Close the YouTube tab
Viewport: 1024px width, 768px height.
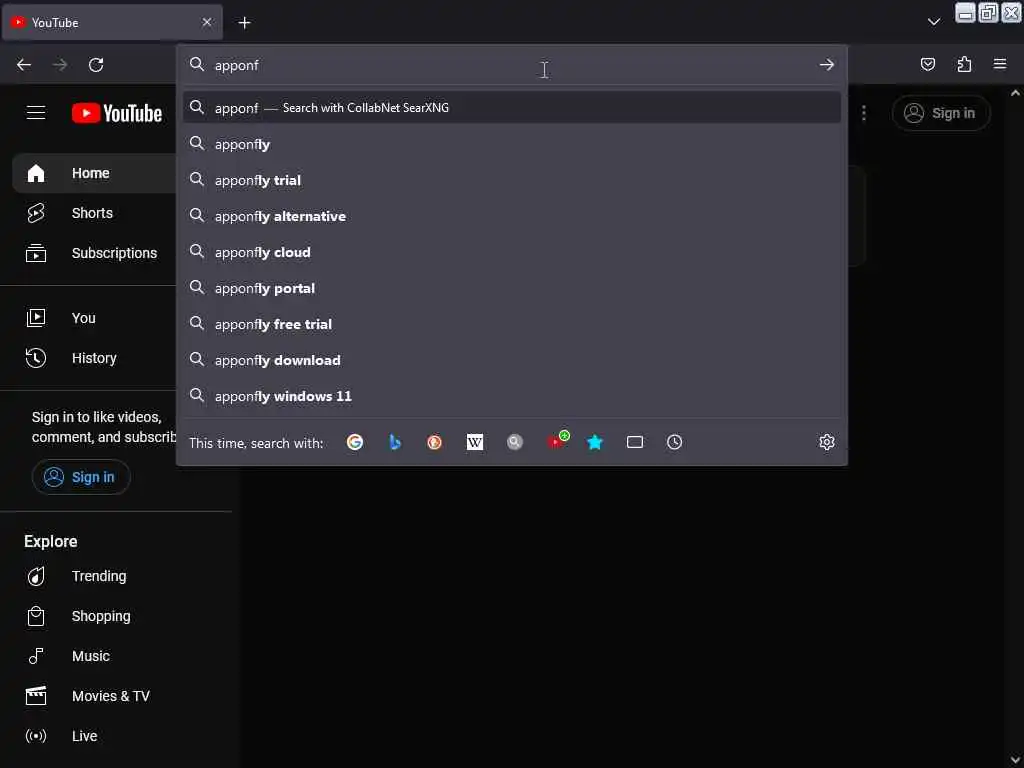pos(207,22)
